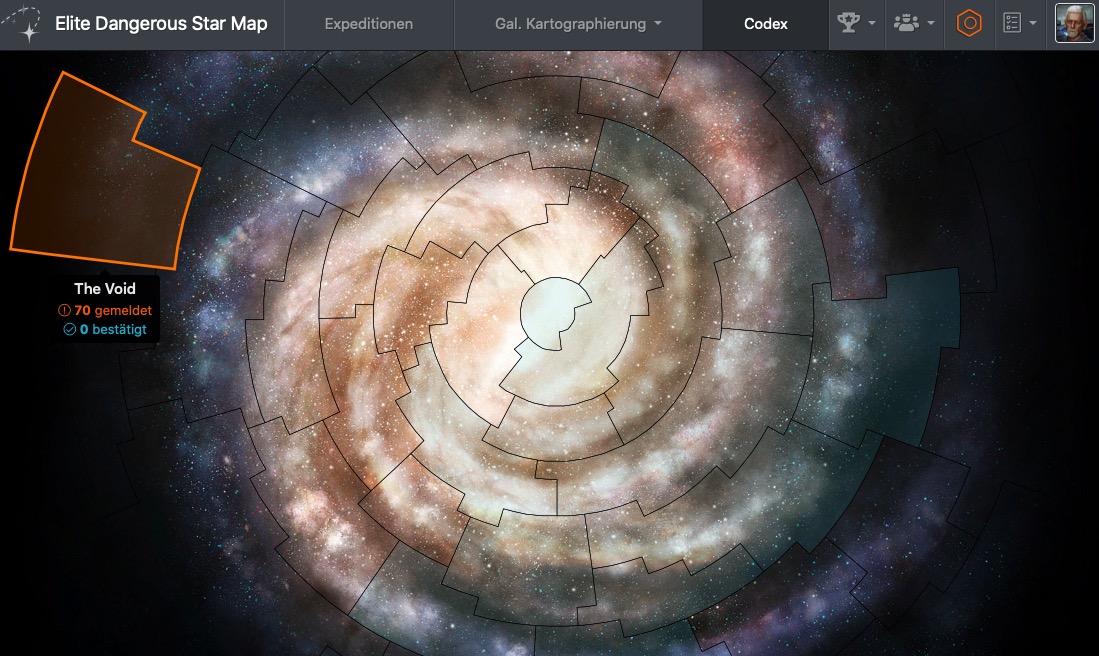The height and width of the screenshot is (656, 1099).
Task: Open the Expeditionen menu item
Action: 369,24
